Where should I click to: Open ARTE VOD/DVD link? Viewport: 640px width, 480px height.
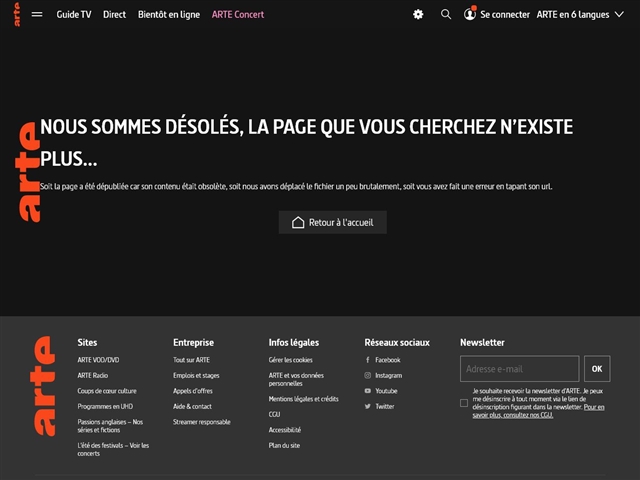98,360
